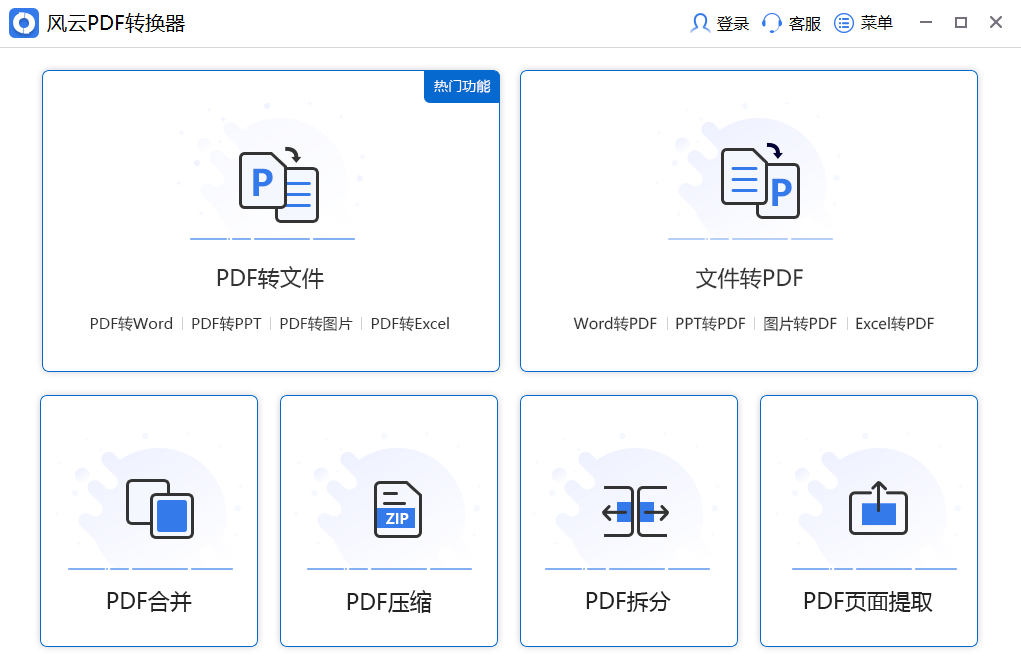The height and width of the screenshot is (670, 1021).
Task: Click the 风云PDF转换器 app logo
Action: [24, 23]
